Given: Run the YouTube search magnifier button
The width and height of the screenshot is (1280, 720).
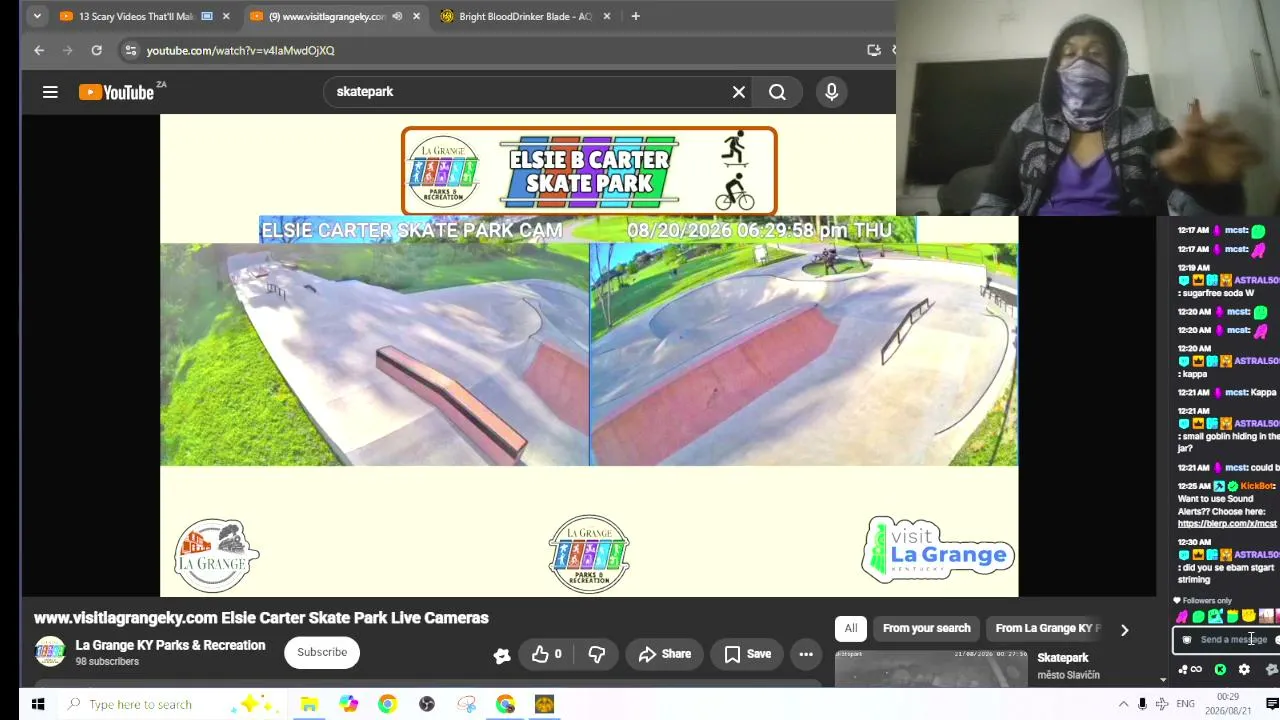Looking at the screenshot, I should 777,92.
